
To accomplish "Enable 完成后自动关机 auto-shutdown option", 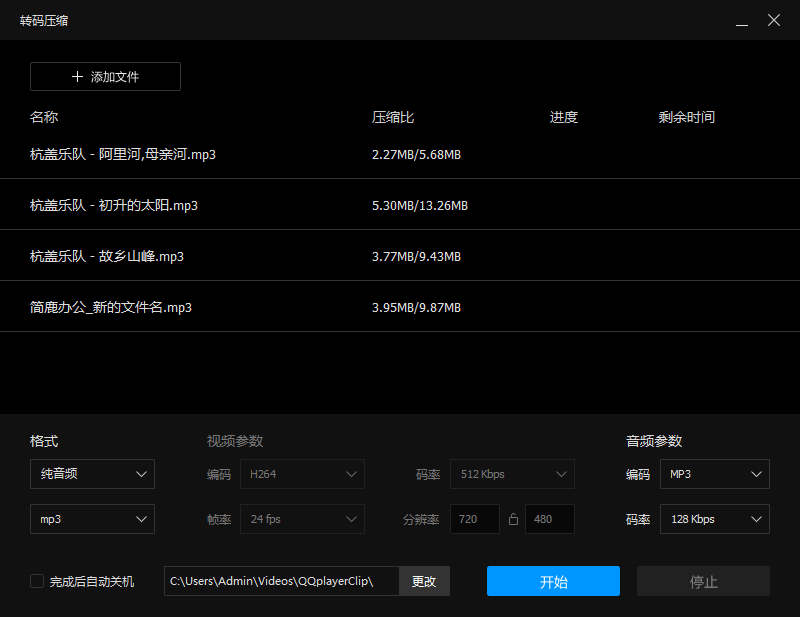I will point(37,581).
